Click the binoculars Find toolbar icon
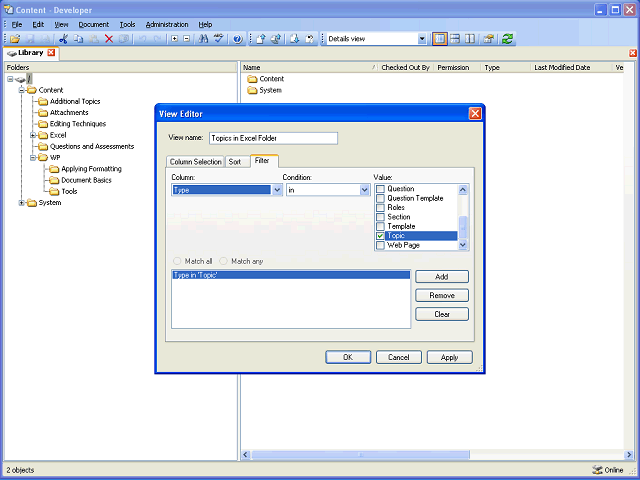This screenshot has height=480, width=640. [203, 39]
